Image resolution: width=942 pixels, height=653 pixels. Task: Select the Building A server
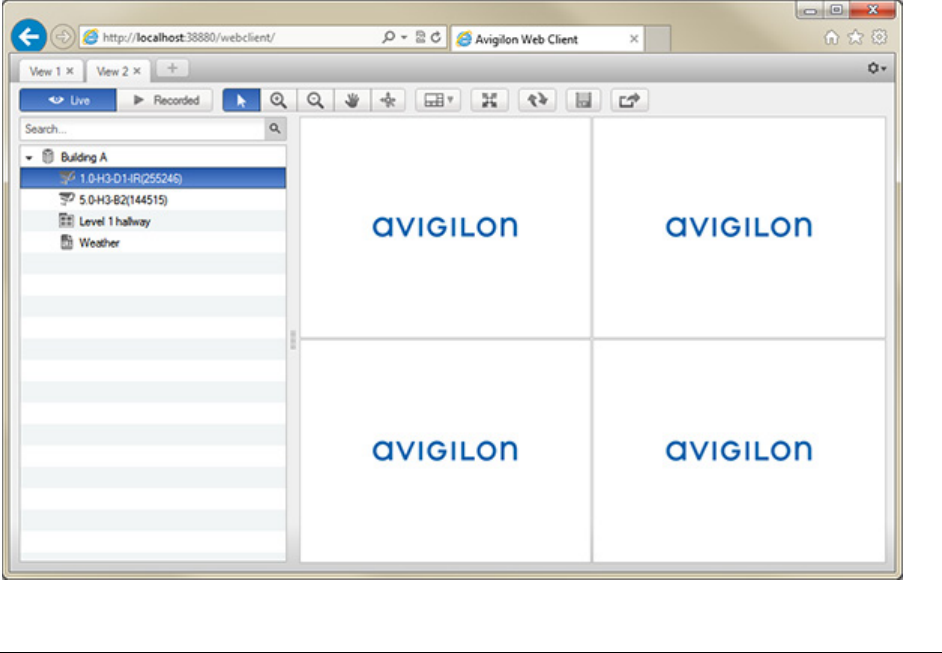pyautogui.click(x=84, y=157)
